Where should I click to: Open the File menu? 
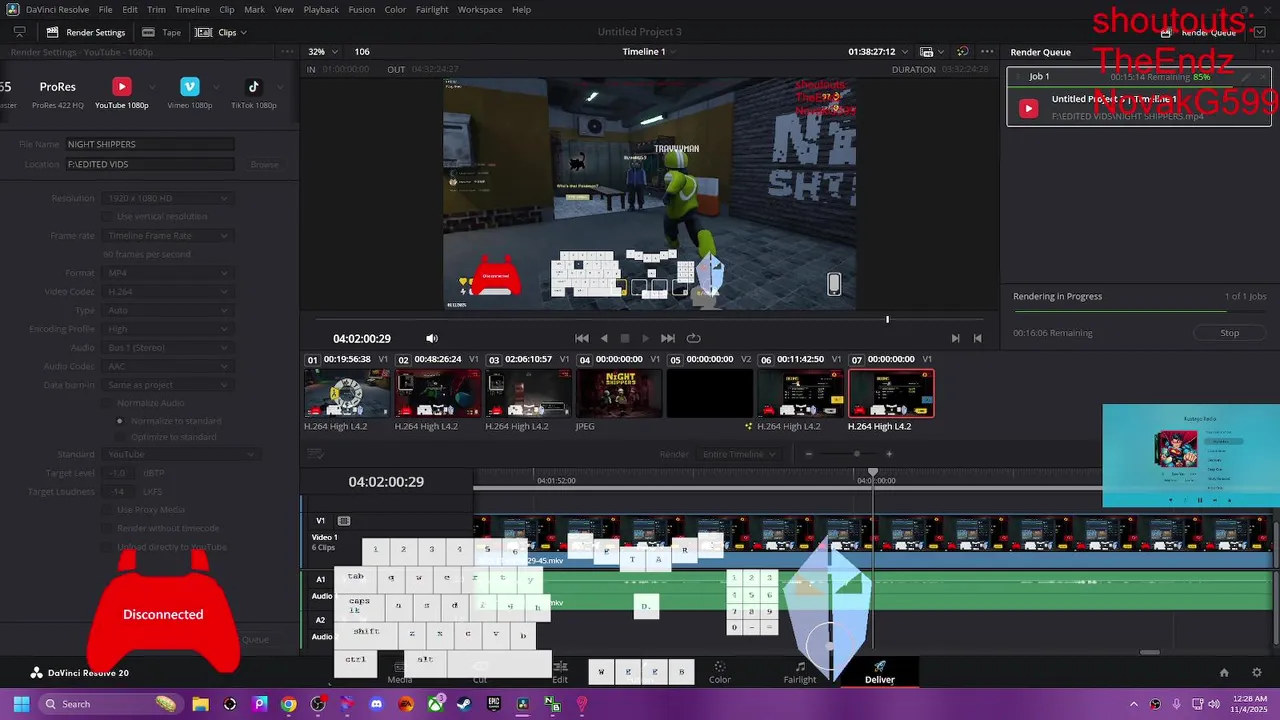point(105,9)
